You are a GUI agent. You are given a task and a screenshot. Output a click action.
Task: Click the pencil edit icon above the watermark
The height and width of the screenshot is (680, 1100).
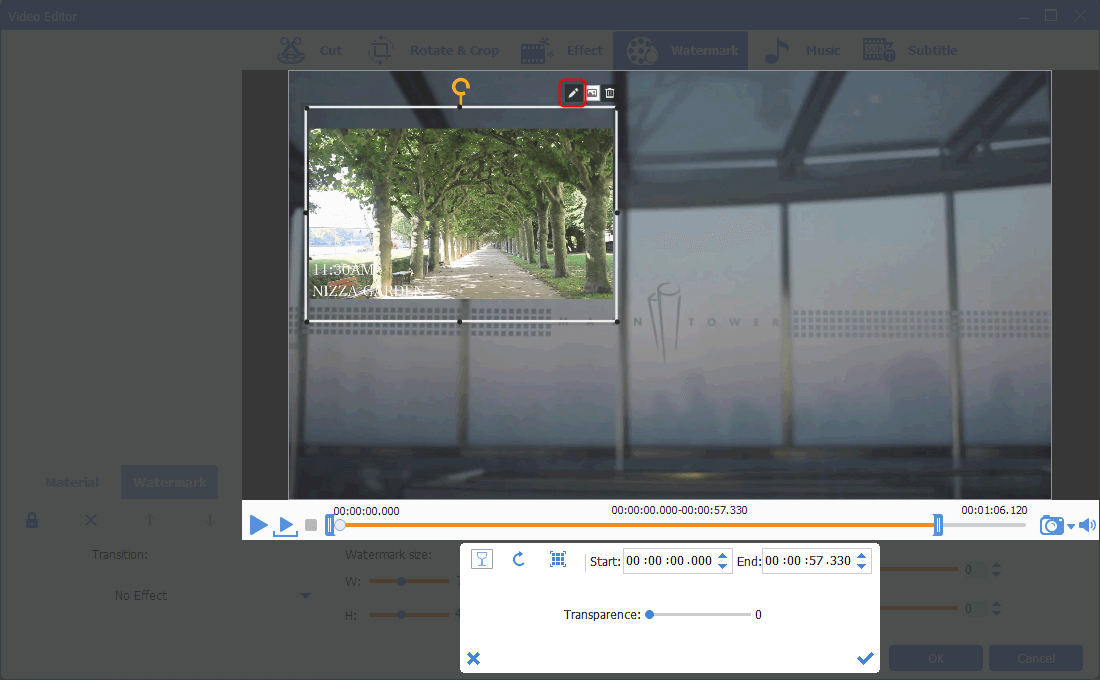point(573,93)
